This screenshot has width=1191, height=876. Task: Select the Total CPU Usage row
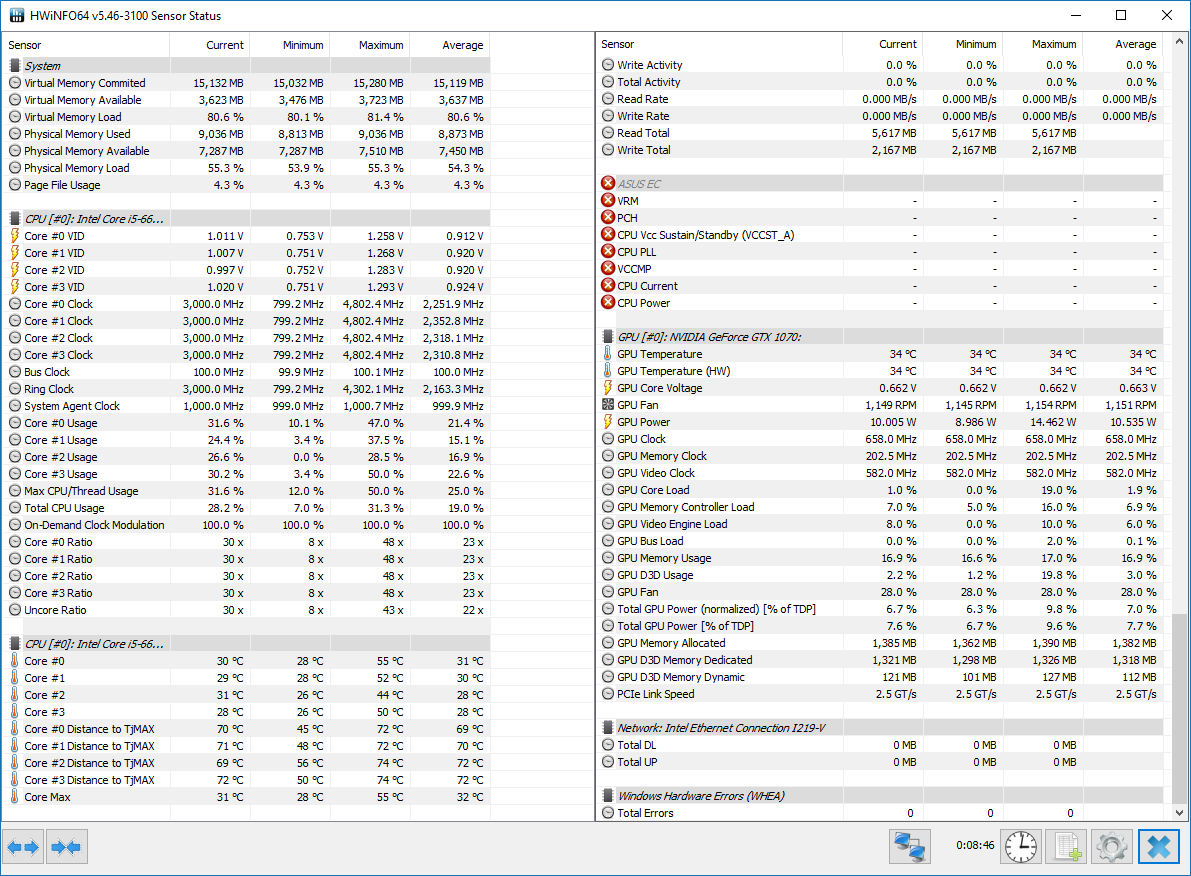[64, 508]
